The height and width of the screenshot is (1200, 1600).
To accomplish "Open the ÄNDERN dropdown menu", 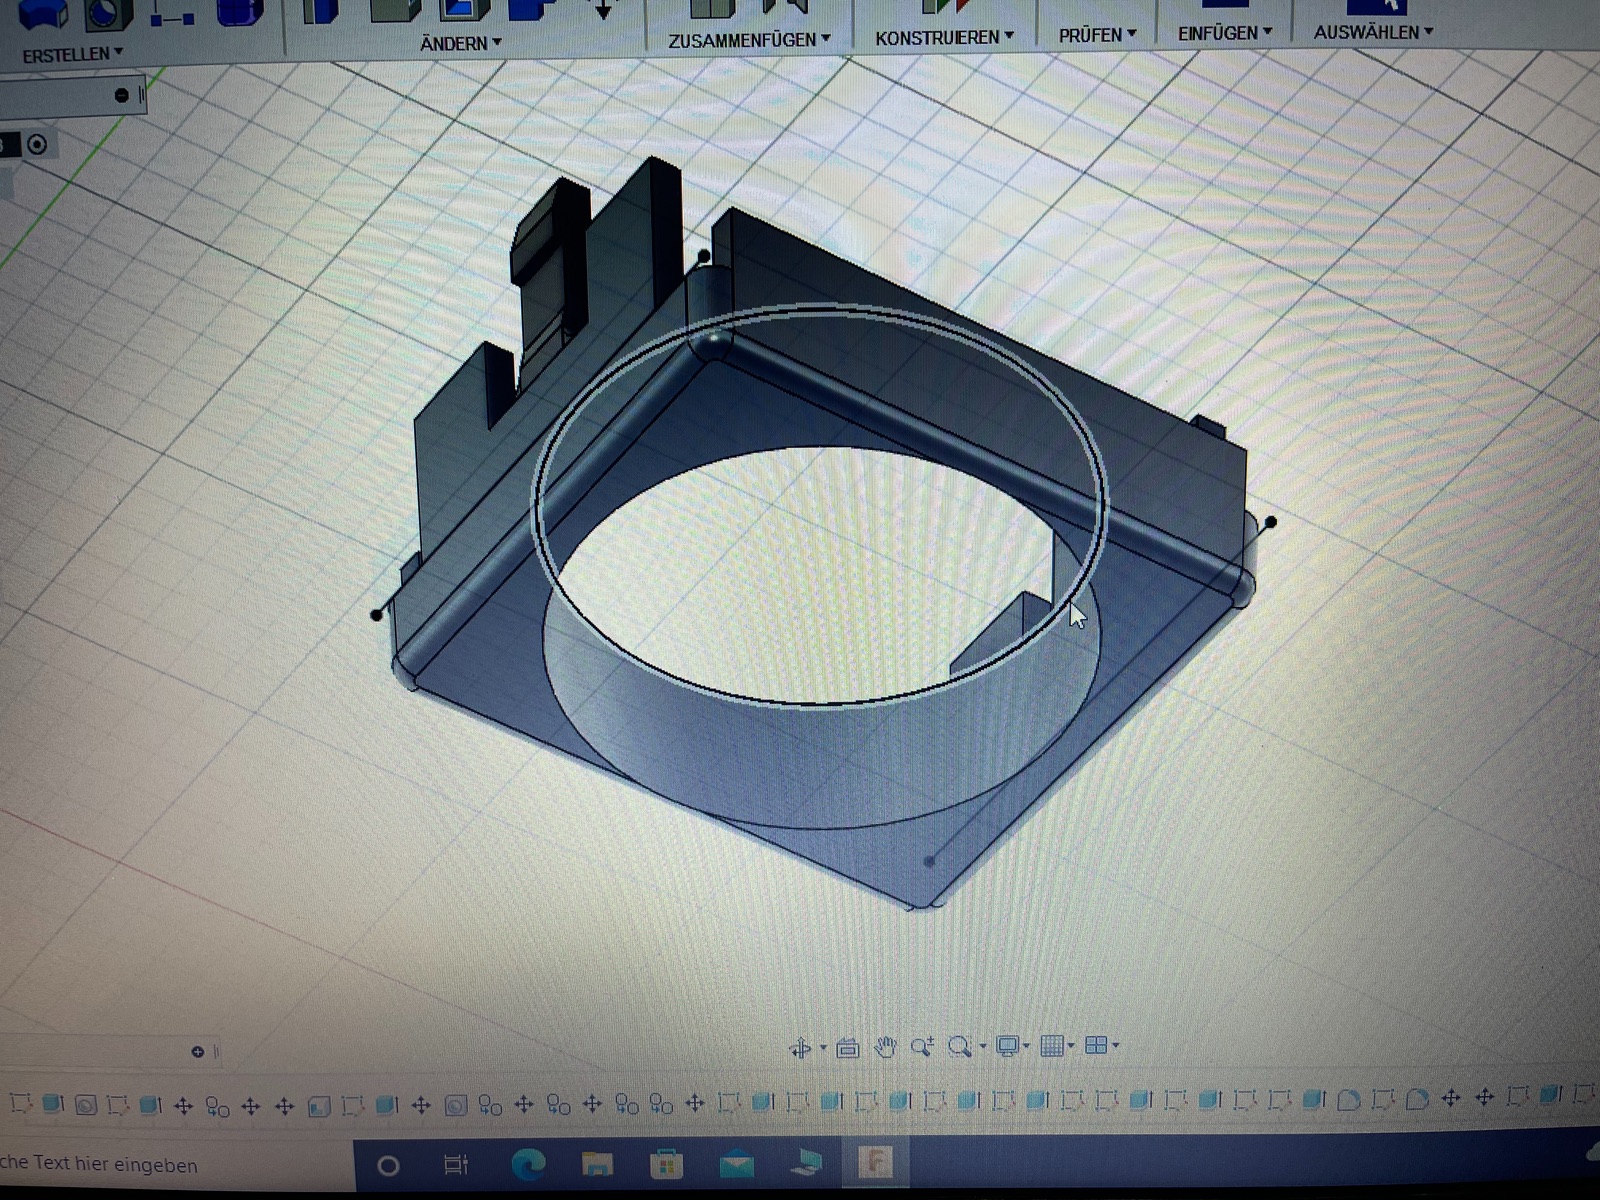I will pos(460,44).
